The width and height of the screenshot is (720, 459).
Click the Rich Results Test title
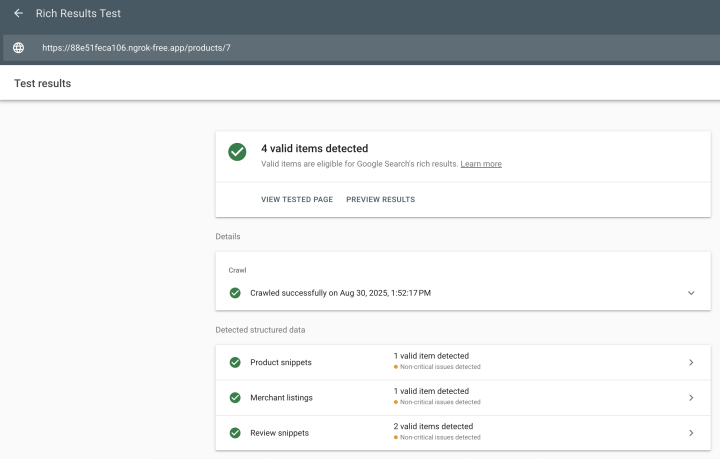coord(78,13)
